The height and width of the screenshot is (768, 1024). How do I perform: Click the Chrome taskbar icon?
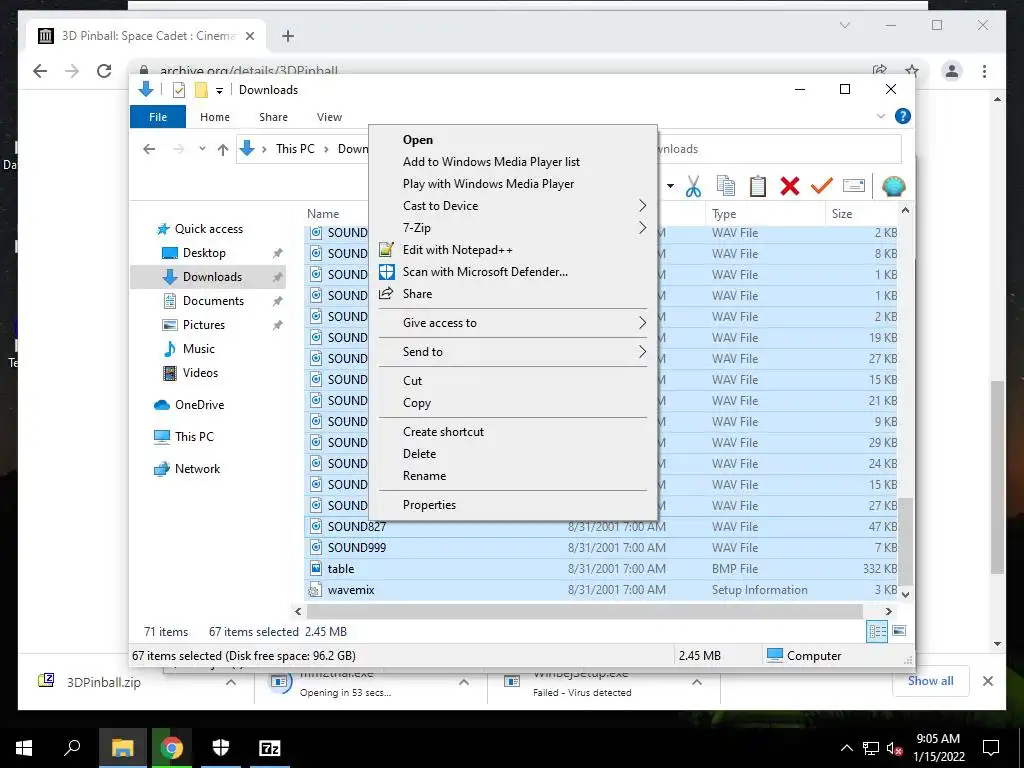click(172, 748)
